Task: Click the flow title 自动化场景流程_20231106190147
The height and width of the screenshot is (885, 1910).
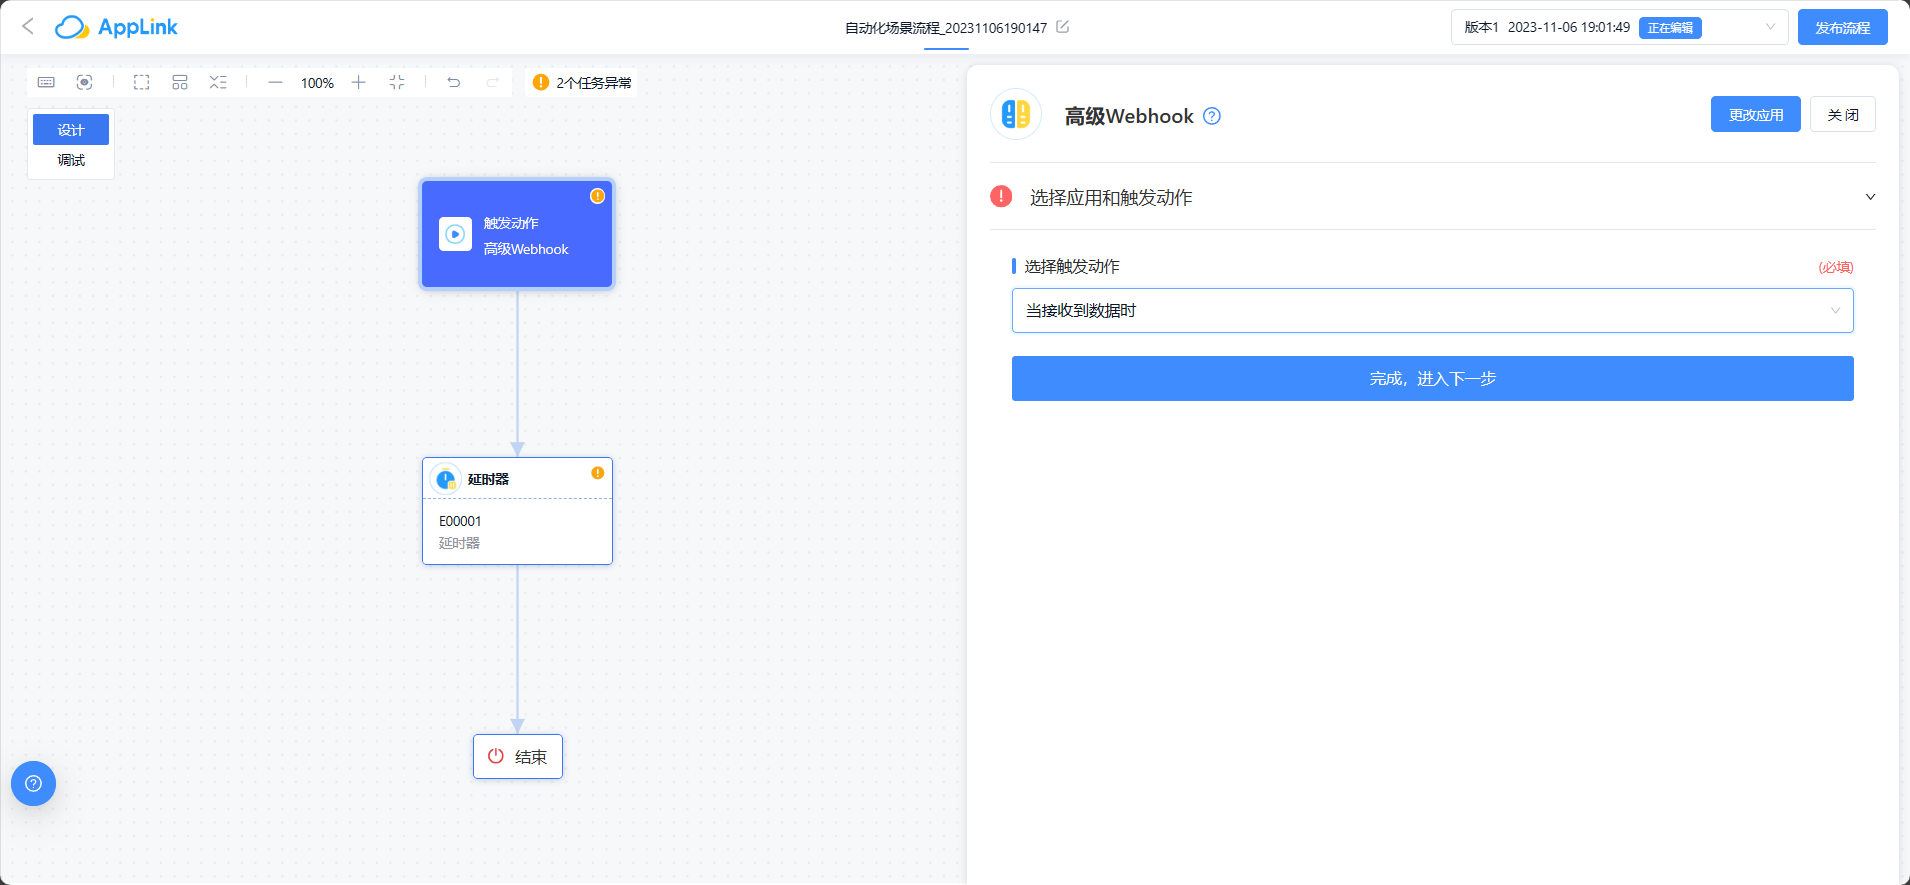Action: (945, 28)
